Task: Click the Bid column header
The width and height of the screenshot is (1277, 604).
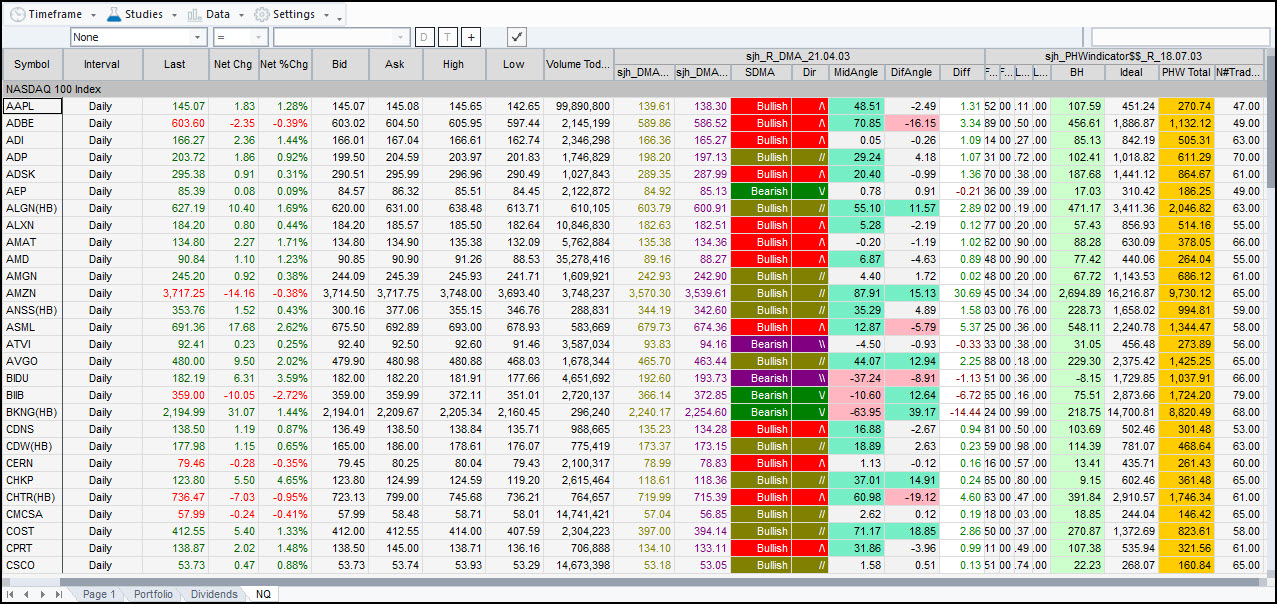Action: 340,64
